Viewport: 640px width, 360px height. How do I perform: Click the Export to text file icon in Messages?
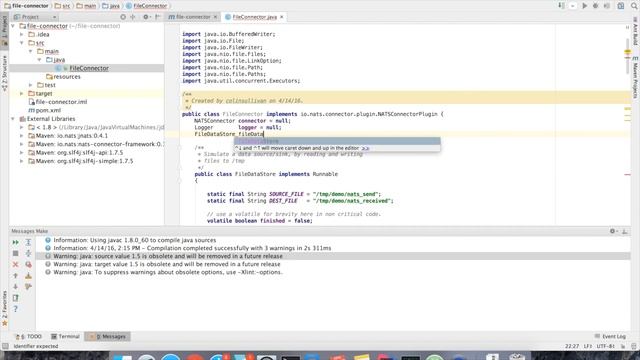[16, 298]
